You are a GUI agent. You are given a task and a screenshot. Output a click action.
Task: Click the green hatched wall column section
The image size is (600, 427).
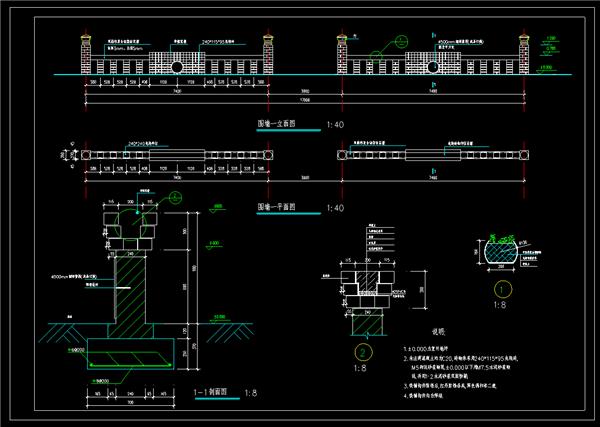pyautogui.click(x=130, y=291)
